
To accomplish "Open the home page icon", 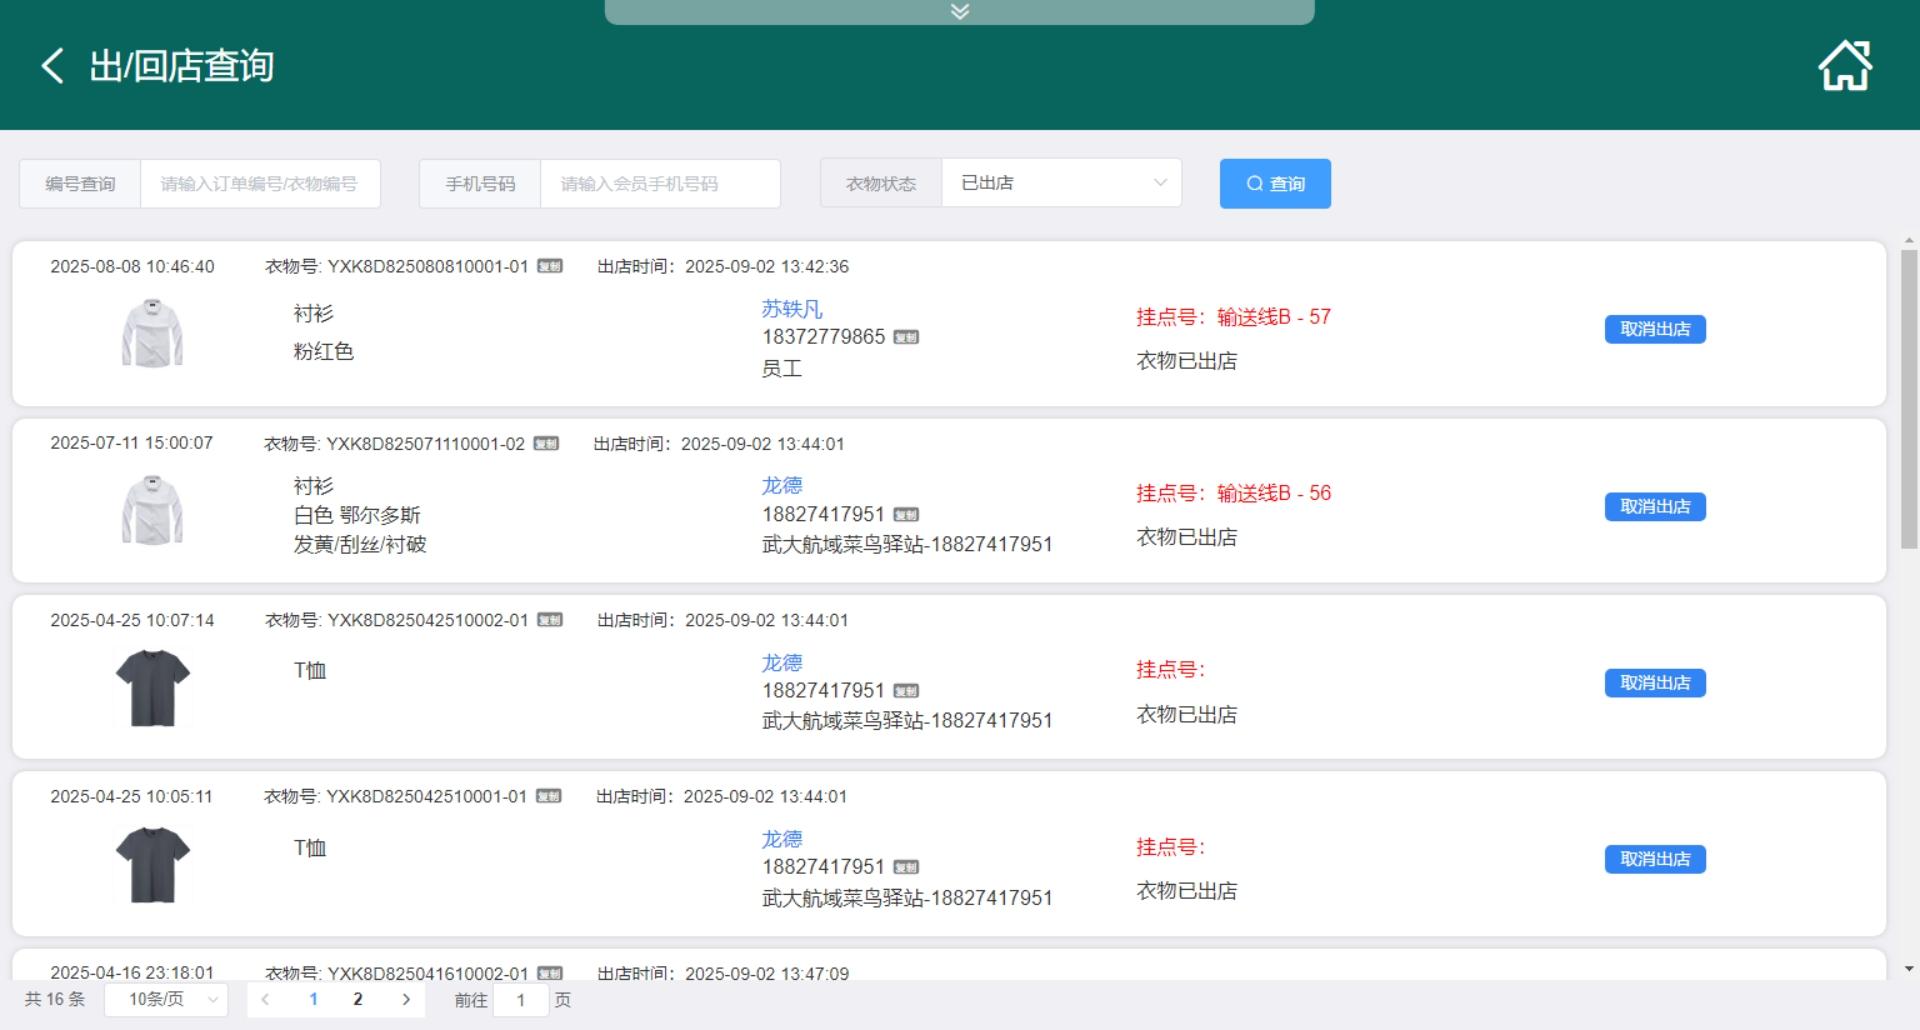I will click(x=1845, y=66).
